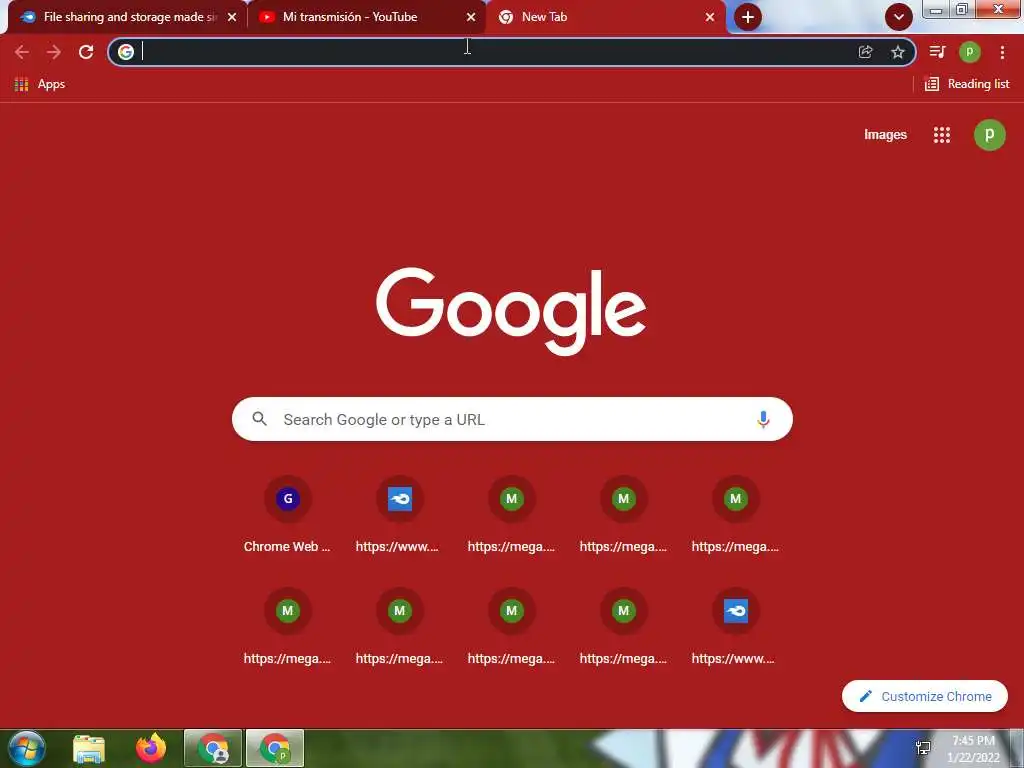Reload the page with the refresh icon
The width and height of the screenshot is (1024, 768).
pos(86,52)
